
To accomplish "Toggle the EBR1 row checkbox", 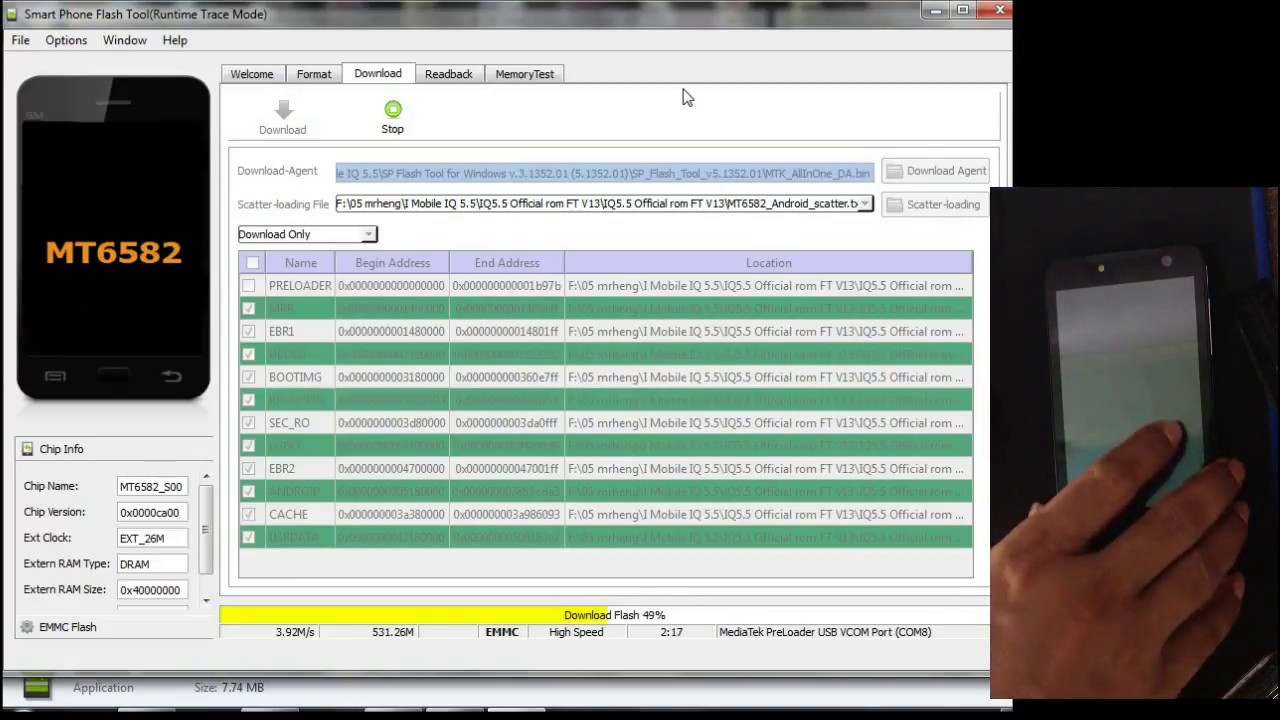I will (x=249, y=331).
